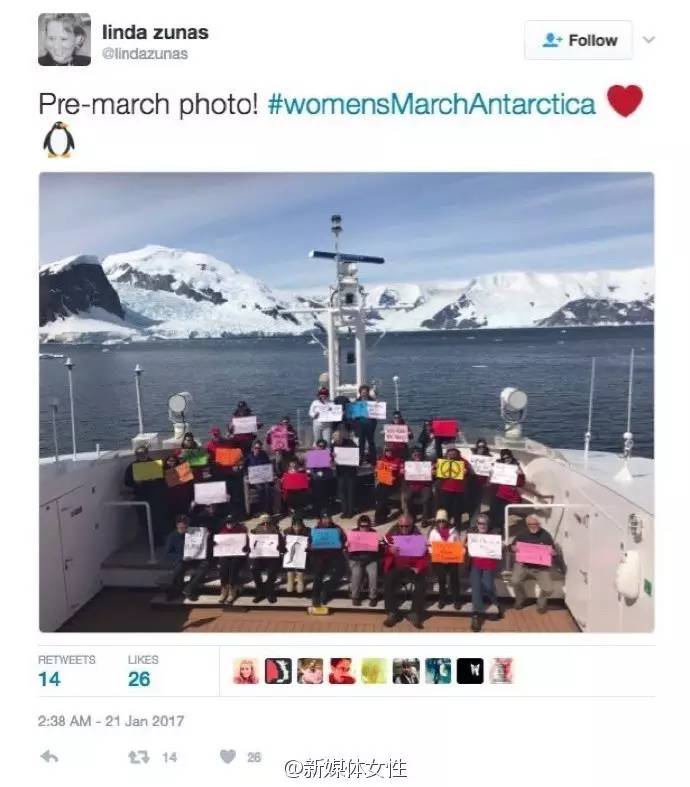The width and height of the screenshot is (690, 787).
Task: Follow linda zunas
Action: point(579,40)
